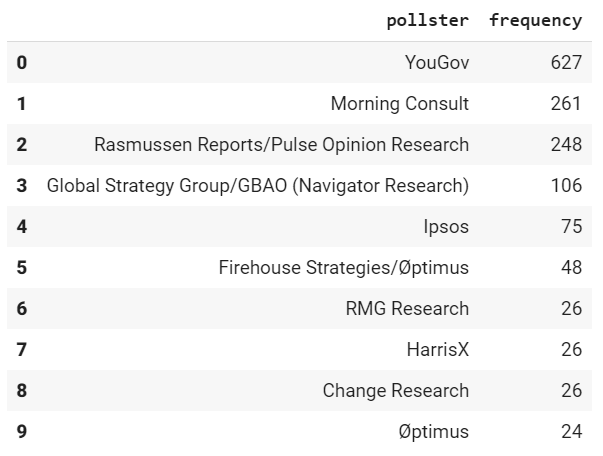Click the frequency value 48
603x456 pixels.
[x=571, y=268]
